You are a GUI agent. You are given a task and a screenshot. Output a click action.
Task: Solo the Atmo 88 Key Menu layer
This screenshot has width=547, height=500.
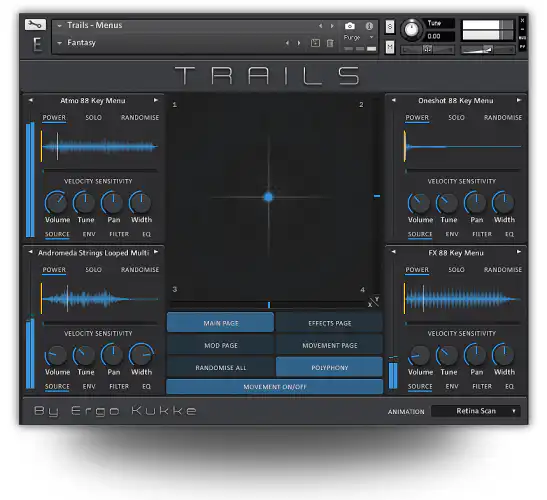tap(94, 118)
